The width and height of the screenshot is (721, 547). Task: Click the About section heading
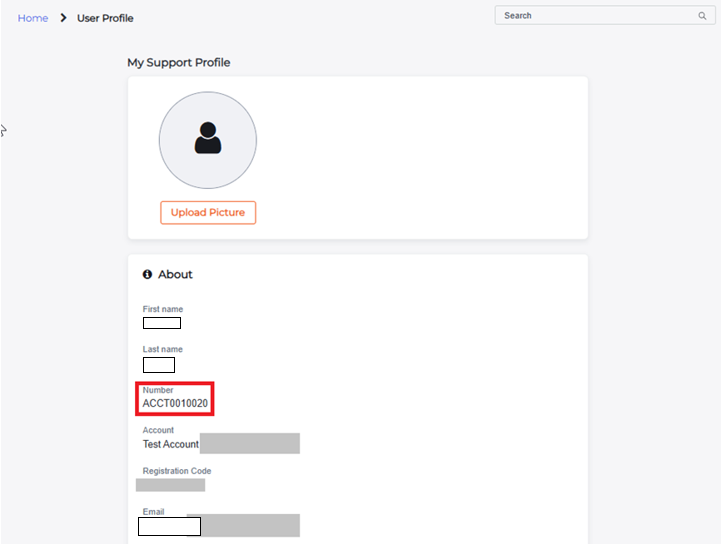click(175, 274)
